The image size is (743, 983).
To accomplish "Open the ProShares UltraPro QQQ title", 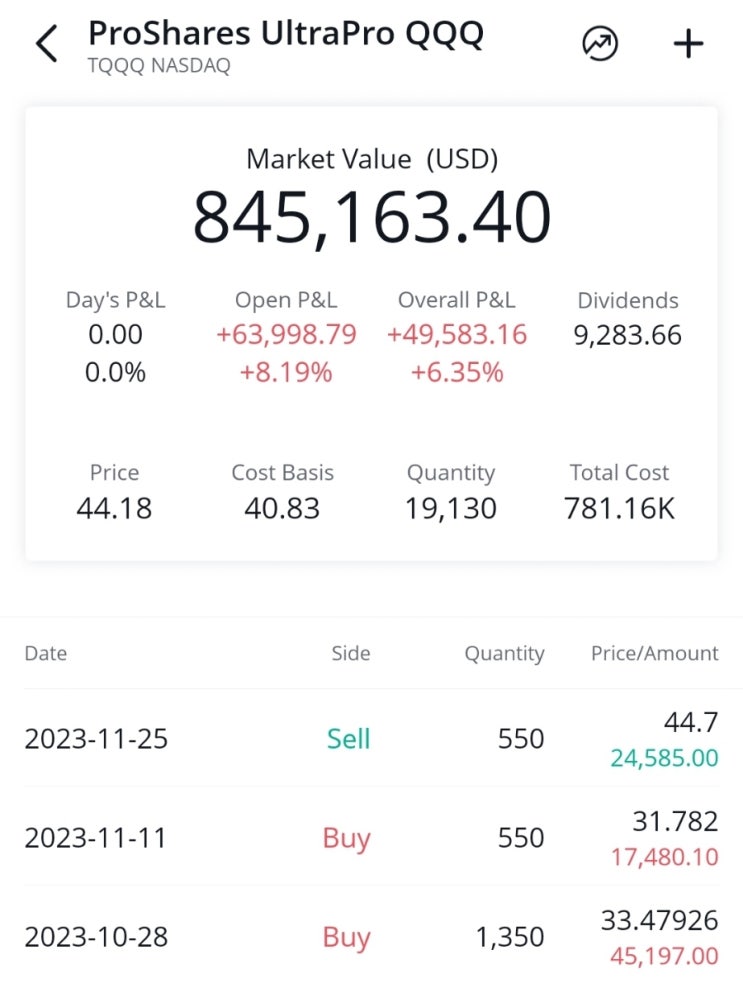I will [286, 33].
